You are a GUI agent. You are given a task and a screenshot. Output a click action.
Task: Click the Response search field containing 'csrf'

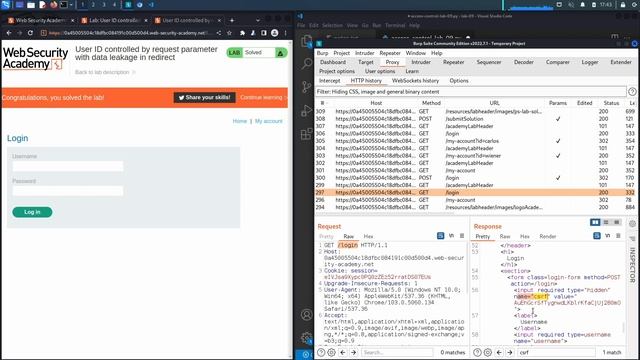pyautogui.click(x=556, y=352)
